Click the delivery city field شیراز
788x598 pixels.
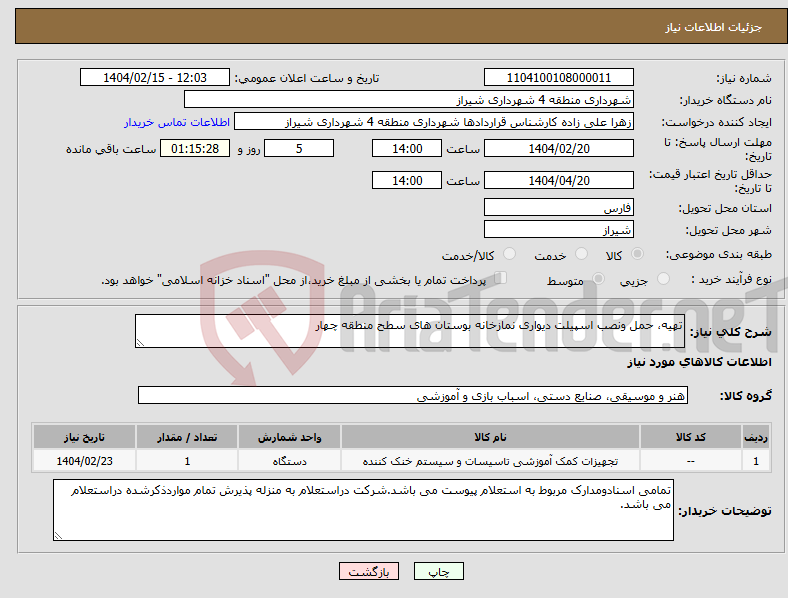point(558,230)
